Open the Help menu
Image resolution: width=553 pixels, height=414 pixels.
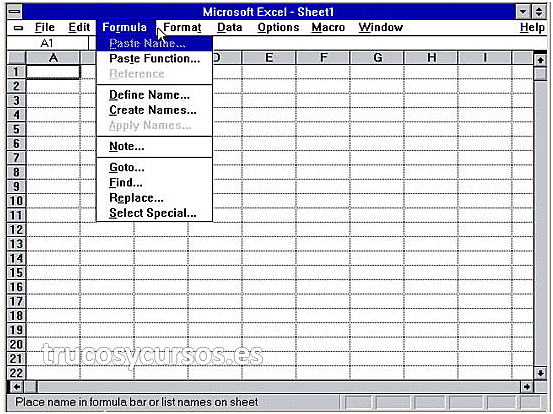pyautogui.click(x=532, y=28)
